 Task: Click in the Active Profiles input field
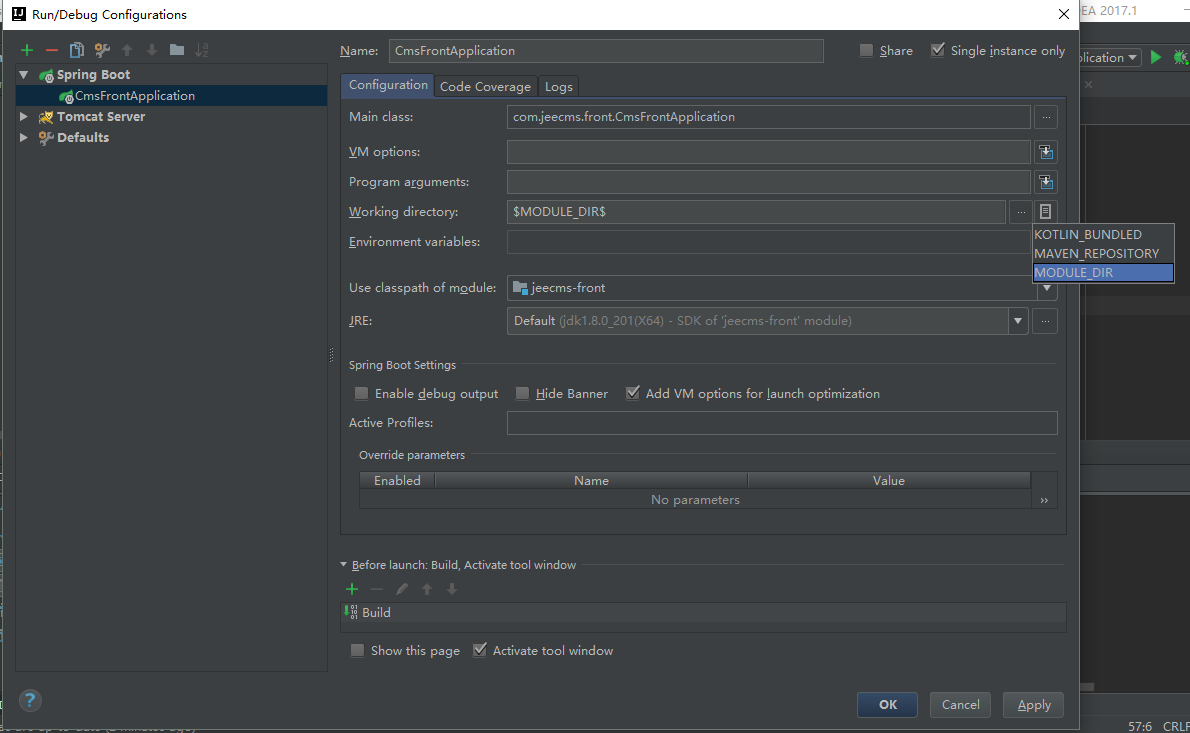pyautogui.click(x=781, y=423)
